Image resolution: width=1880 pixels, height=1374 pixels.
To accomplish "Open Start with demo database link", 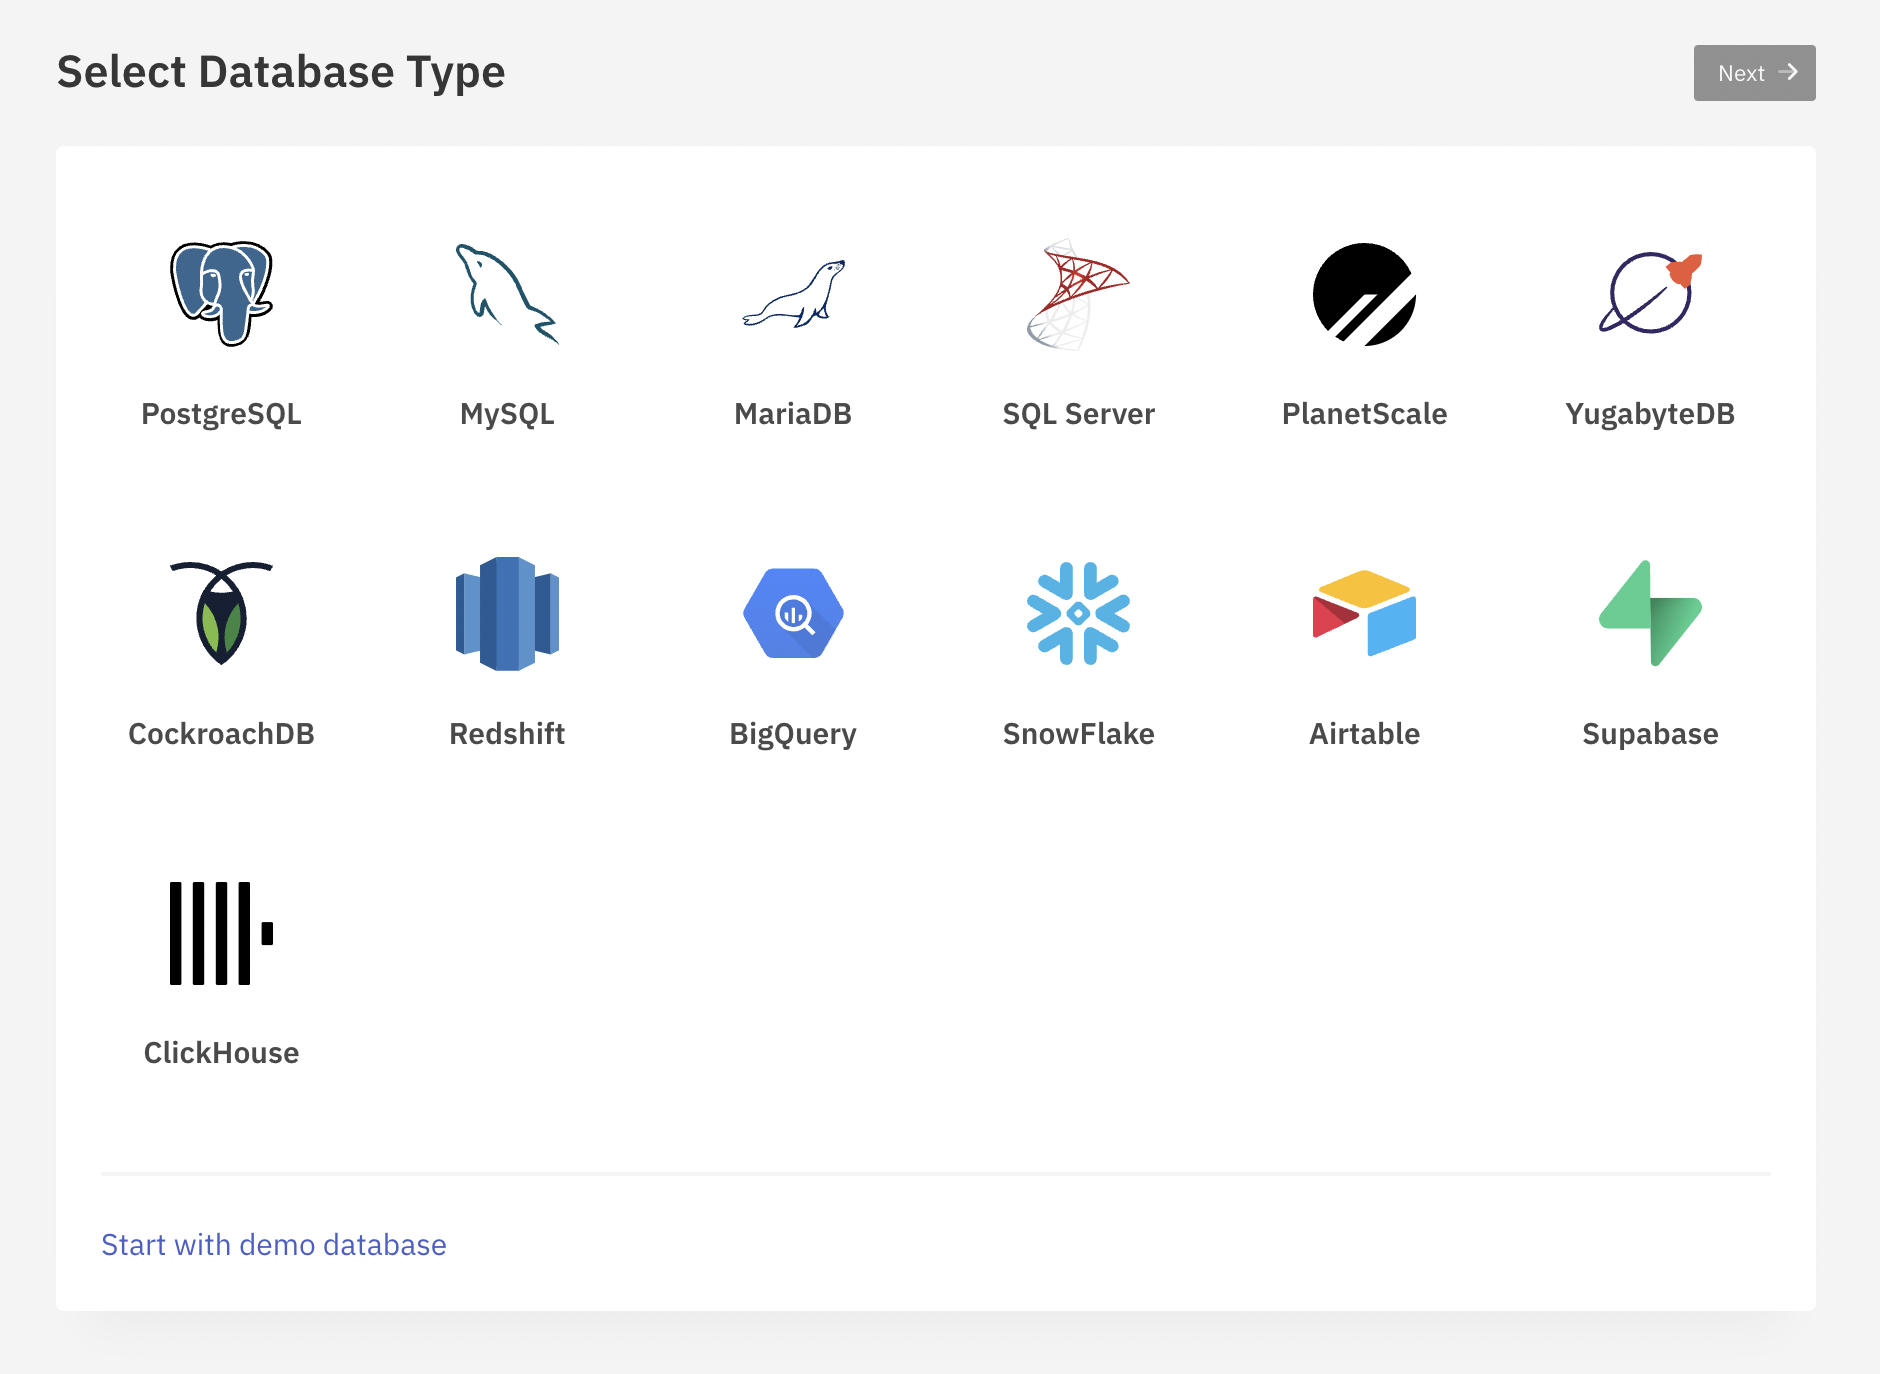I will point(274,1245).
